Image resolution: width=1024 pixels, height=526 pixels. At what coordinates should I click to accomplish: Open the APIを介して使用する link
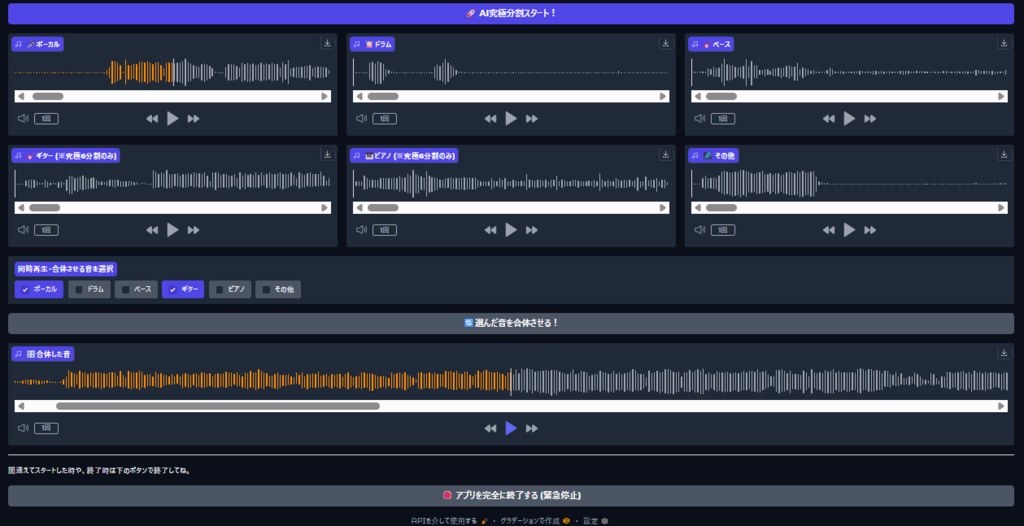tap(449, 521)
